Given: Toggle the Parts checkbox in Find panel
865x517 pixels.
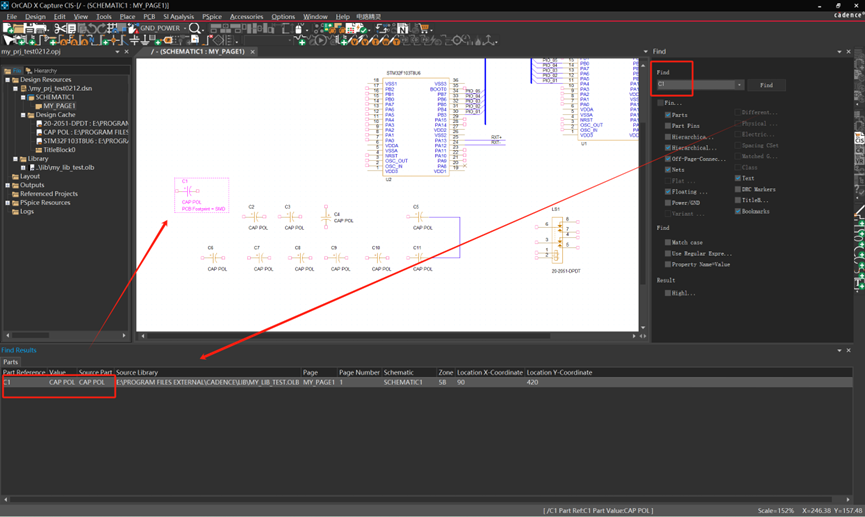Looking at the screenshot, I should [x=668, y=115].
